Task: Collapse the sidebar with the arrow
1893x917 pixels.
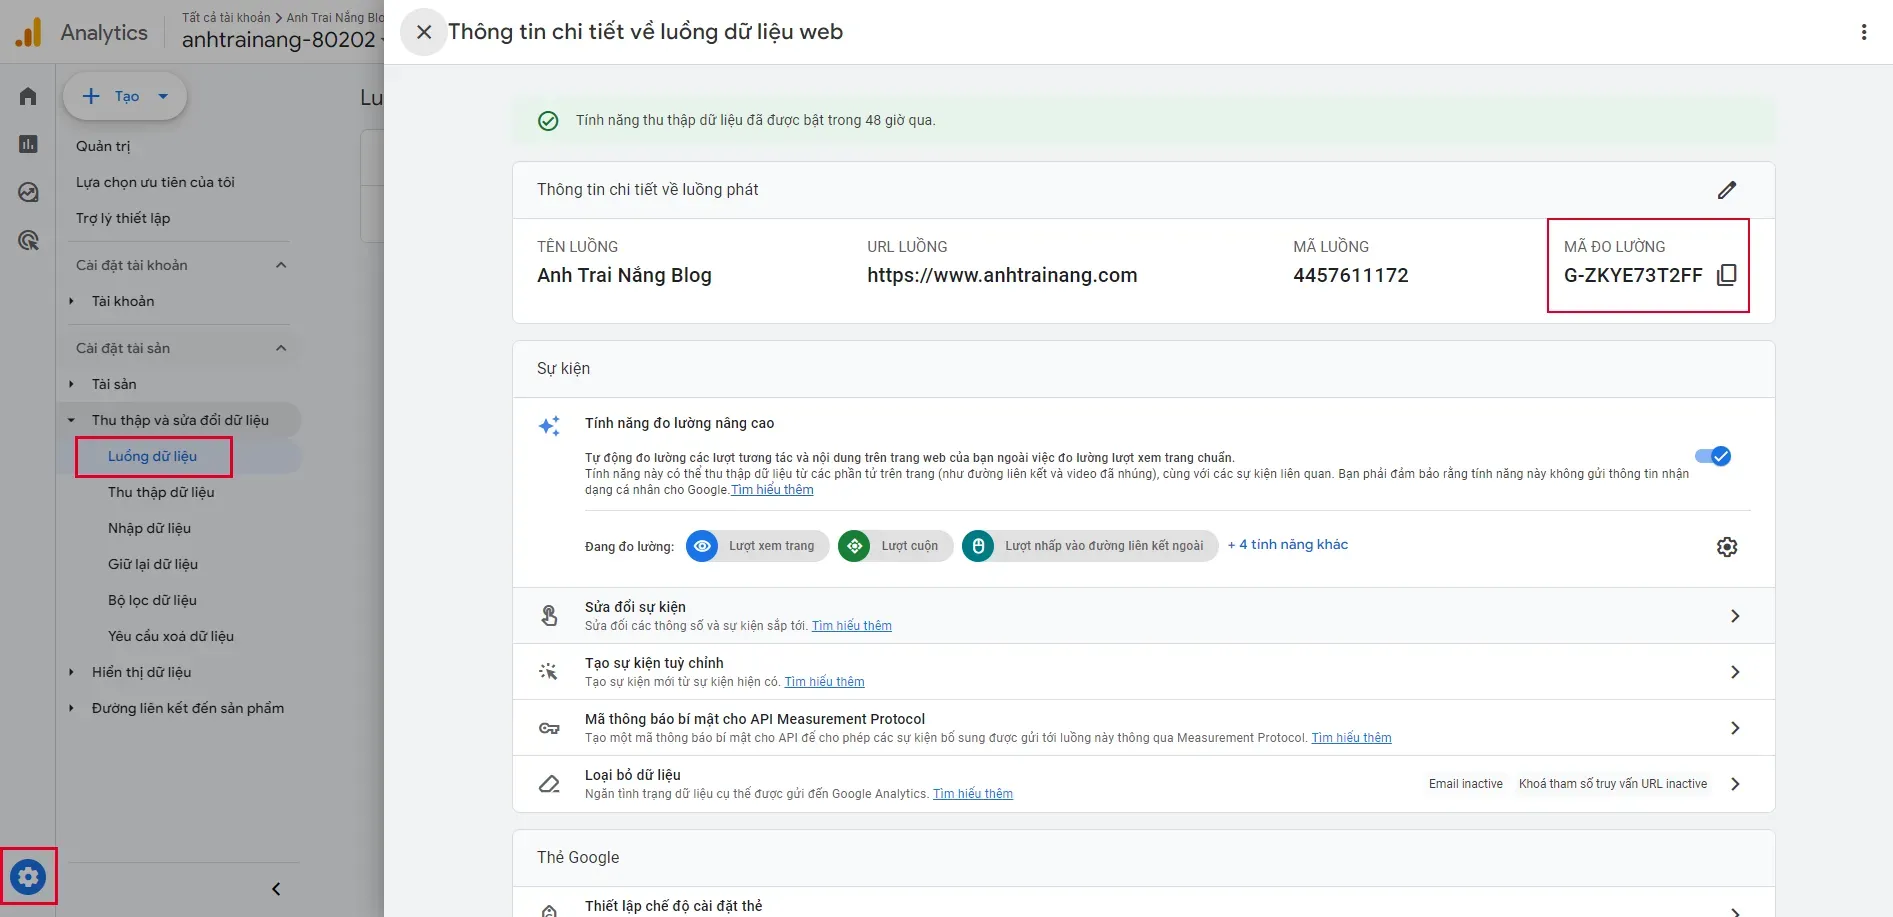Action: pos(276,889)
